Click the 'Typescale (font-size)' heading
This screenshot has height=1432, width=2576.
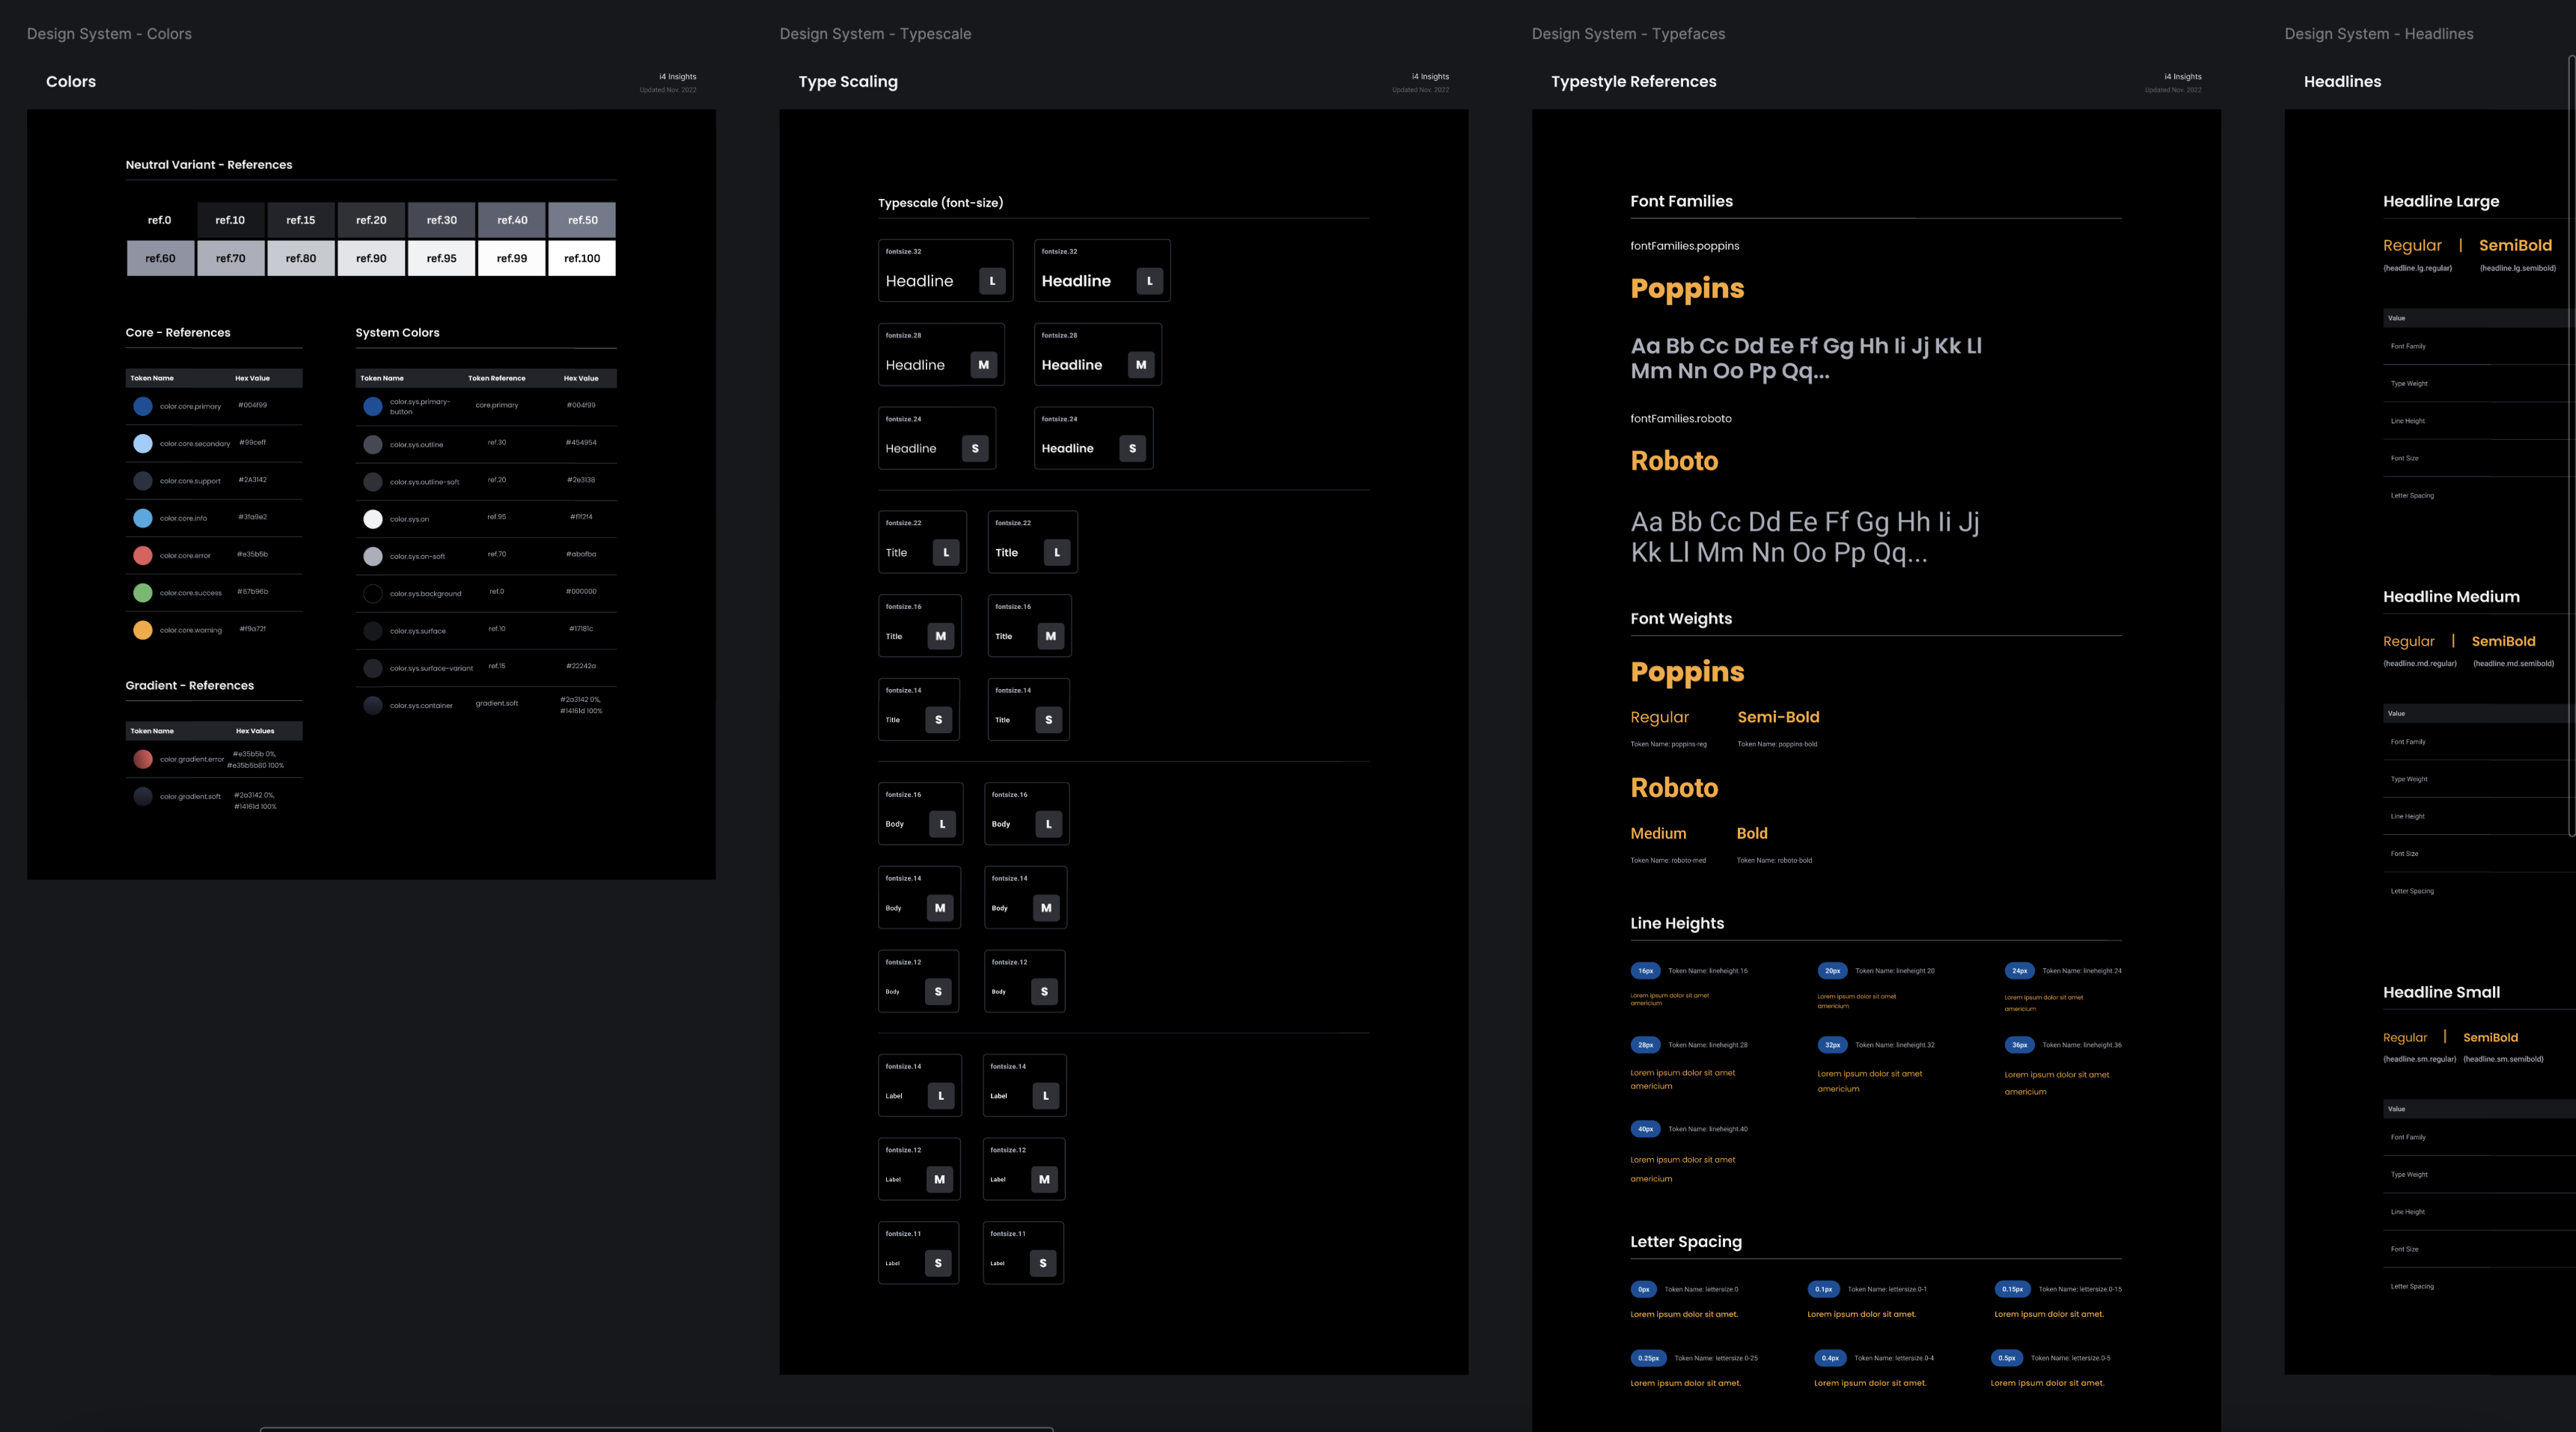940,203
